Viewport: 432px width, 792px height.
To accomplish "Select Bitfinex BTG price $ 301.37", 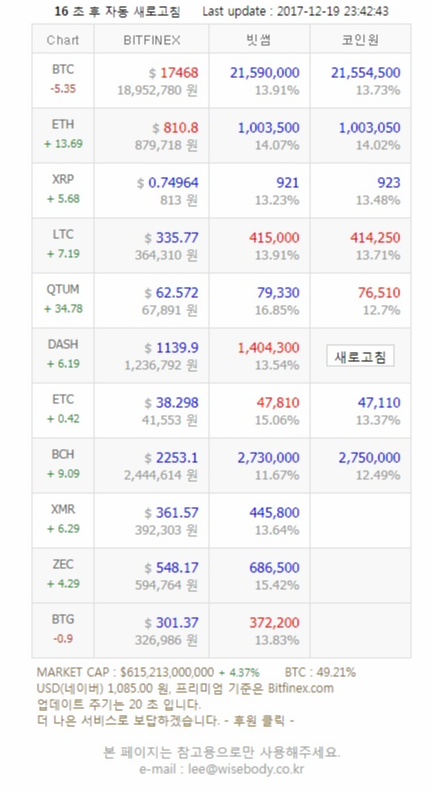I will 171,623.
